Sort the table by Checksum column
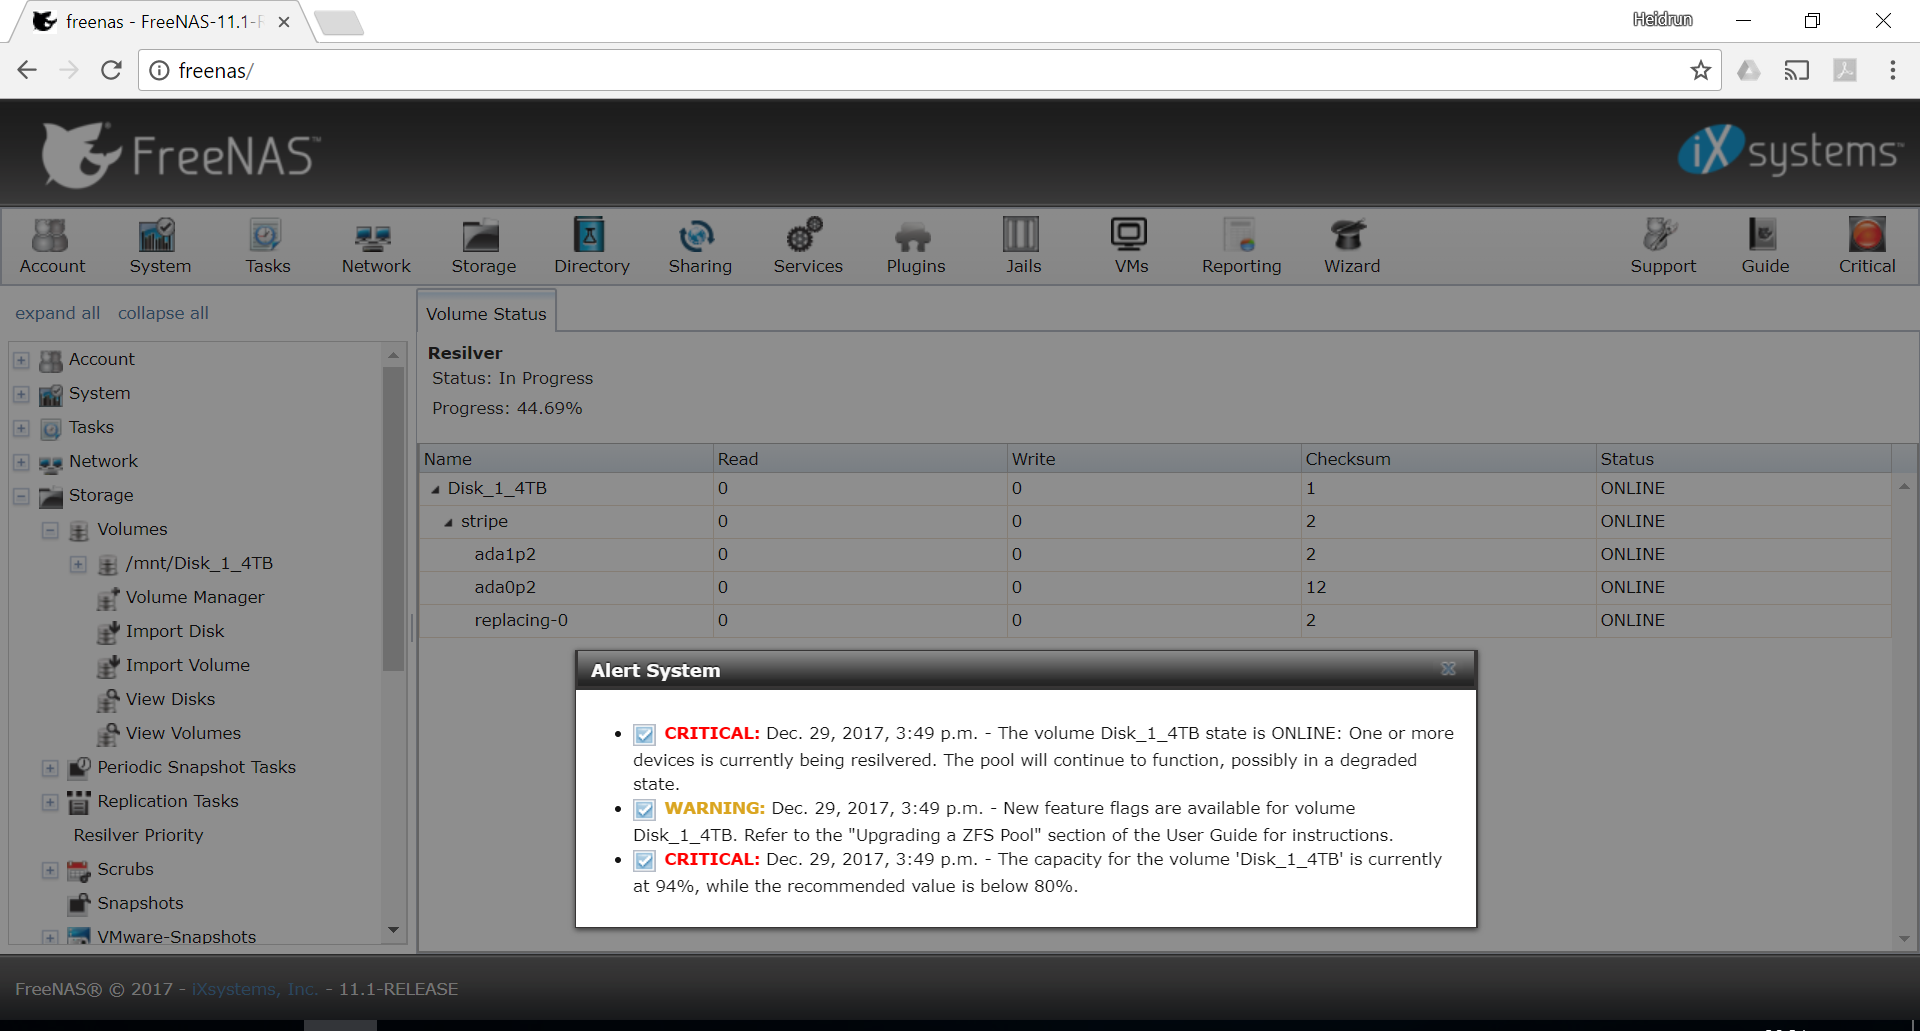The width and height of the screenshot is (1920, 1031). (1448, 459)
